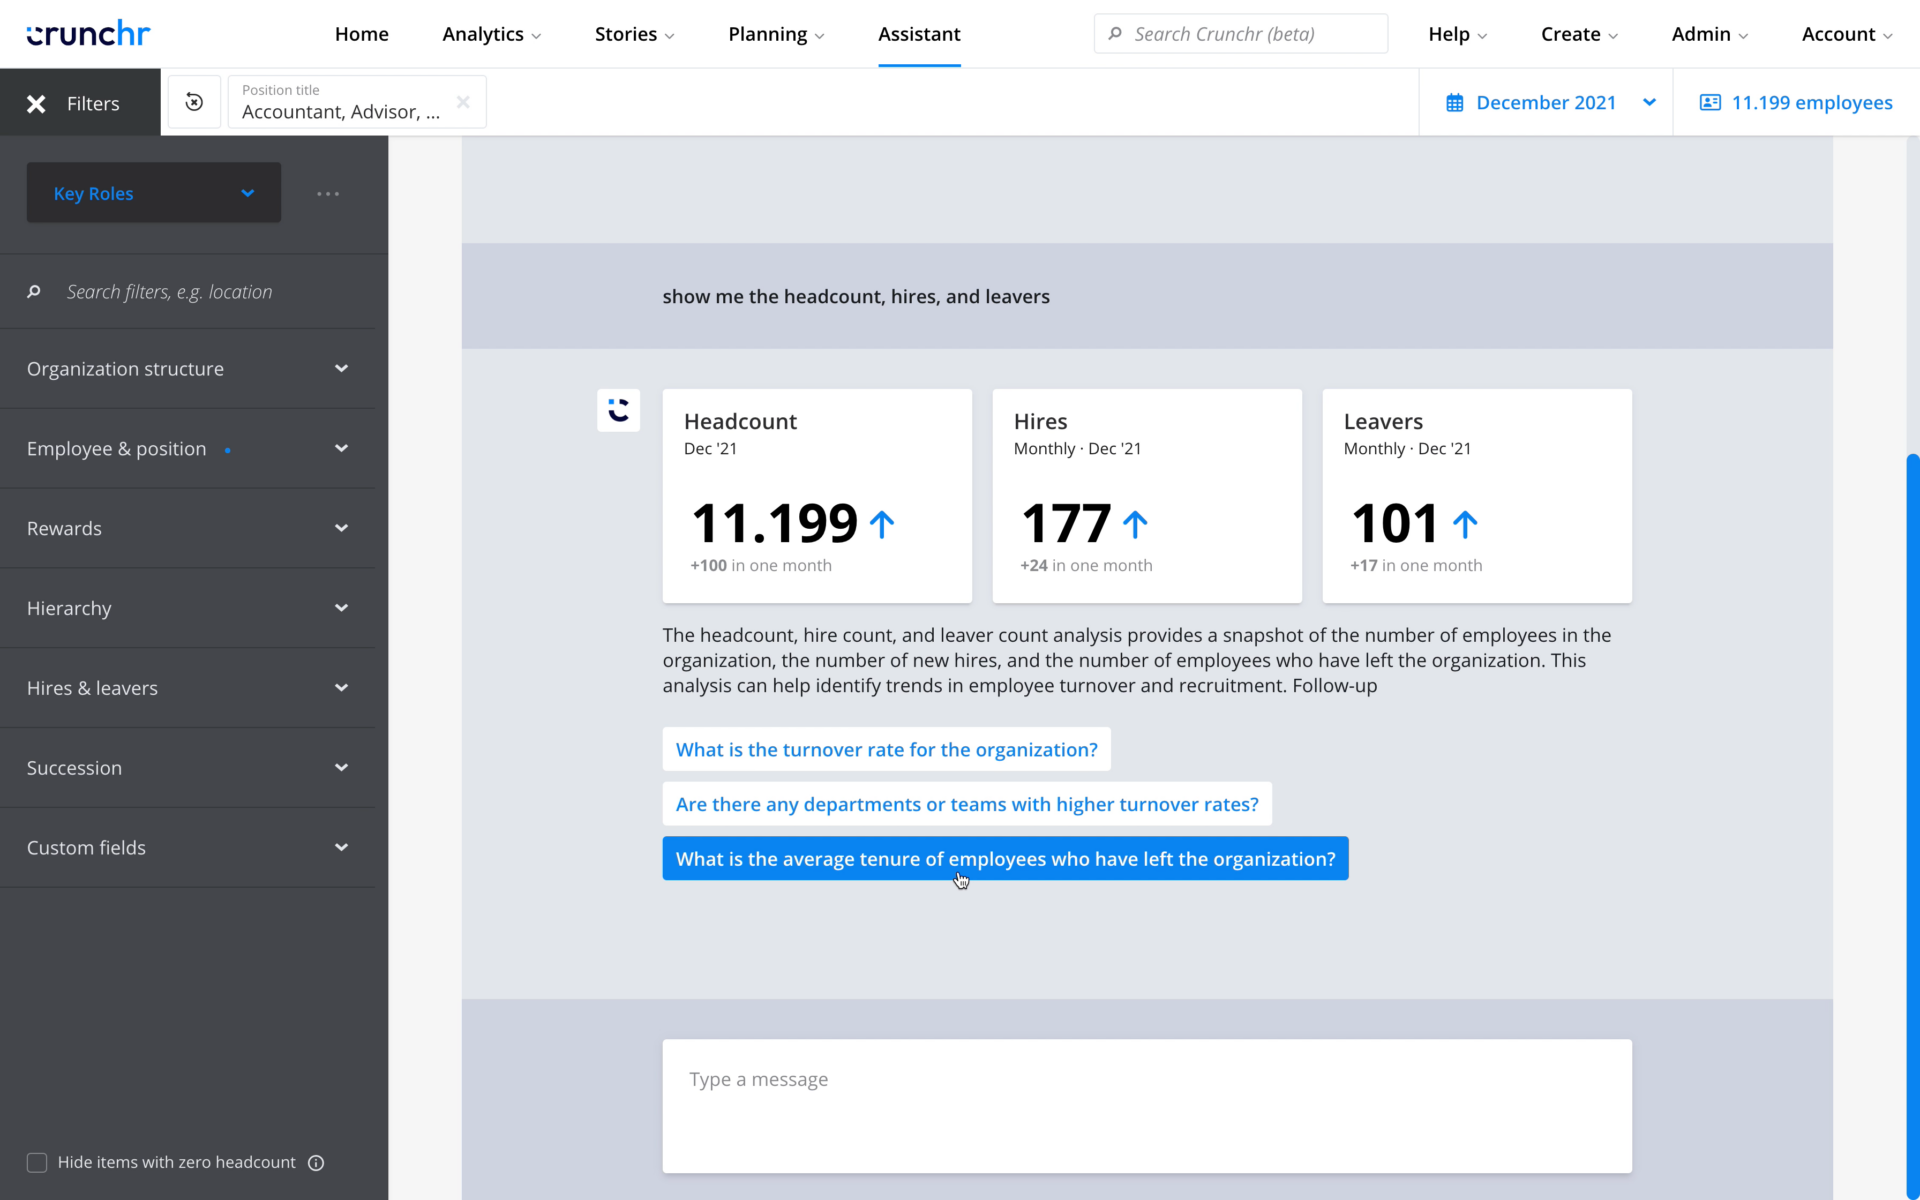Click the reset filters icon beside Position title
Image resolution: width=1920 pixels, height=1200 pixels.
194,102
